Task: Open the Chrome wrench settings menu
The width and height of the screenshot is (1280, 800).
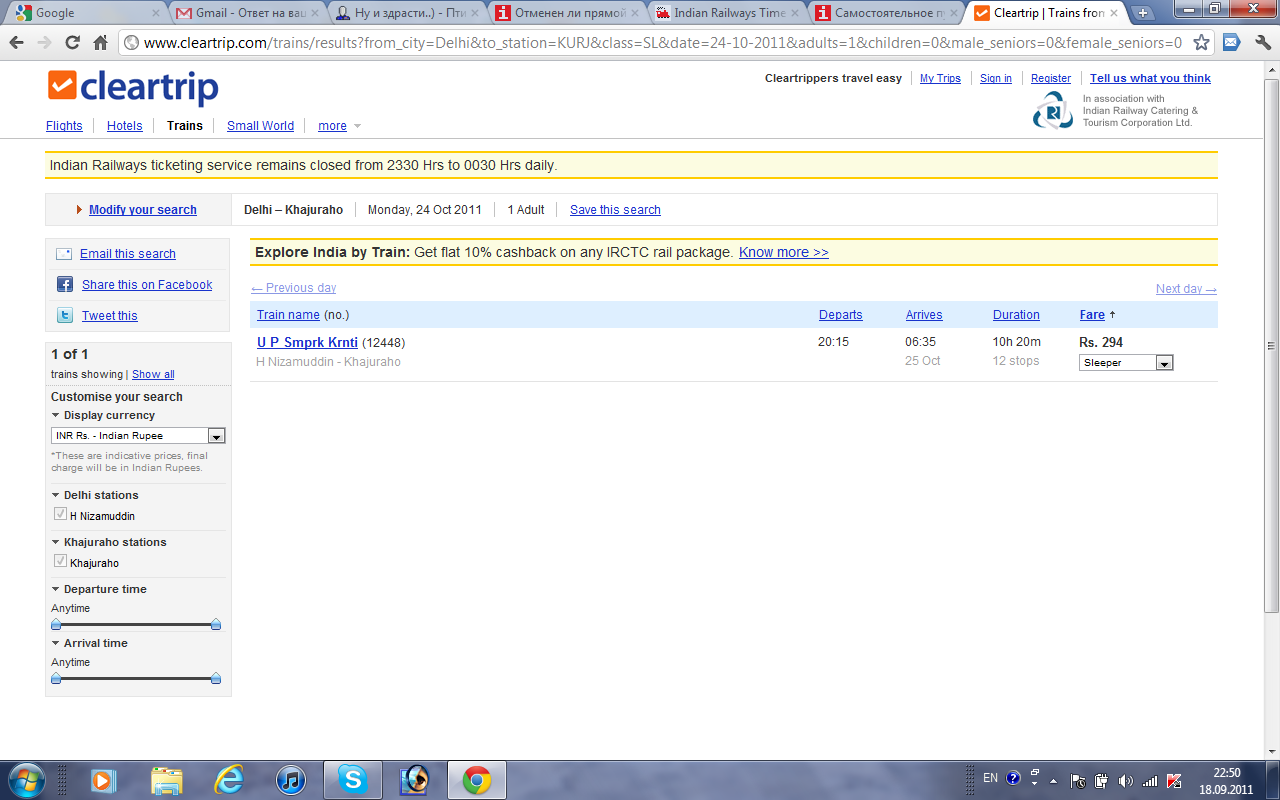Action: (x=1261, y=43)
